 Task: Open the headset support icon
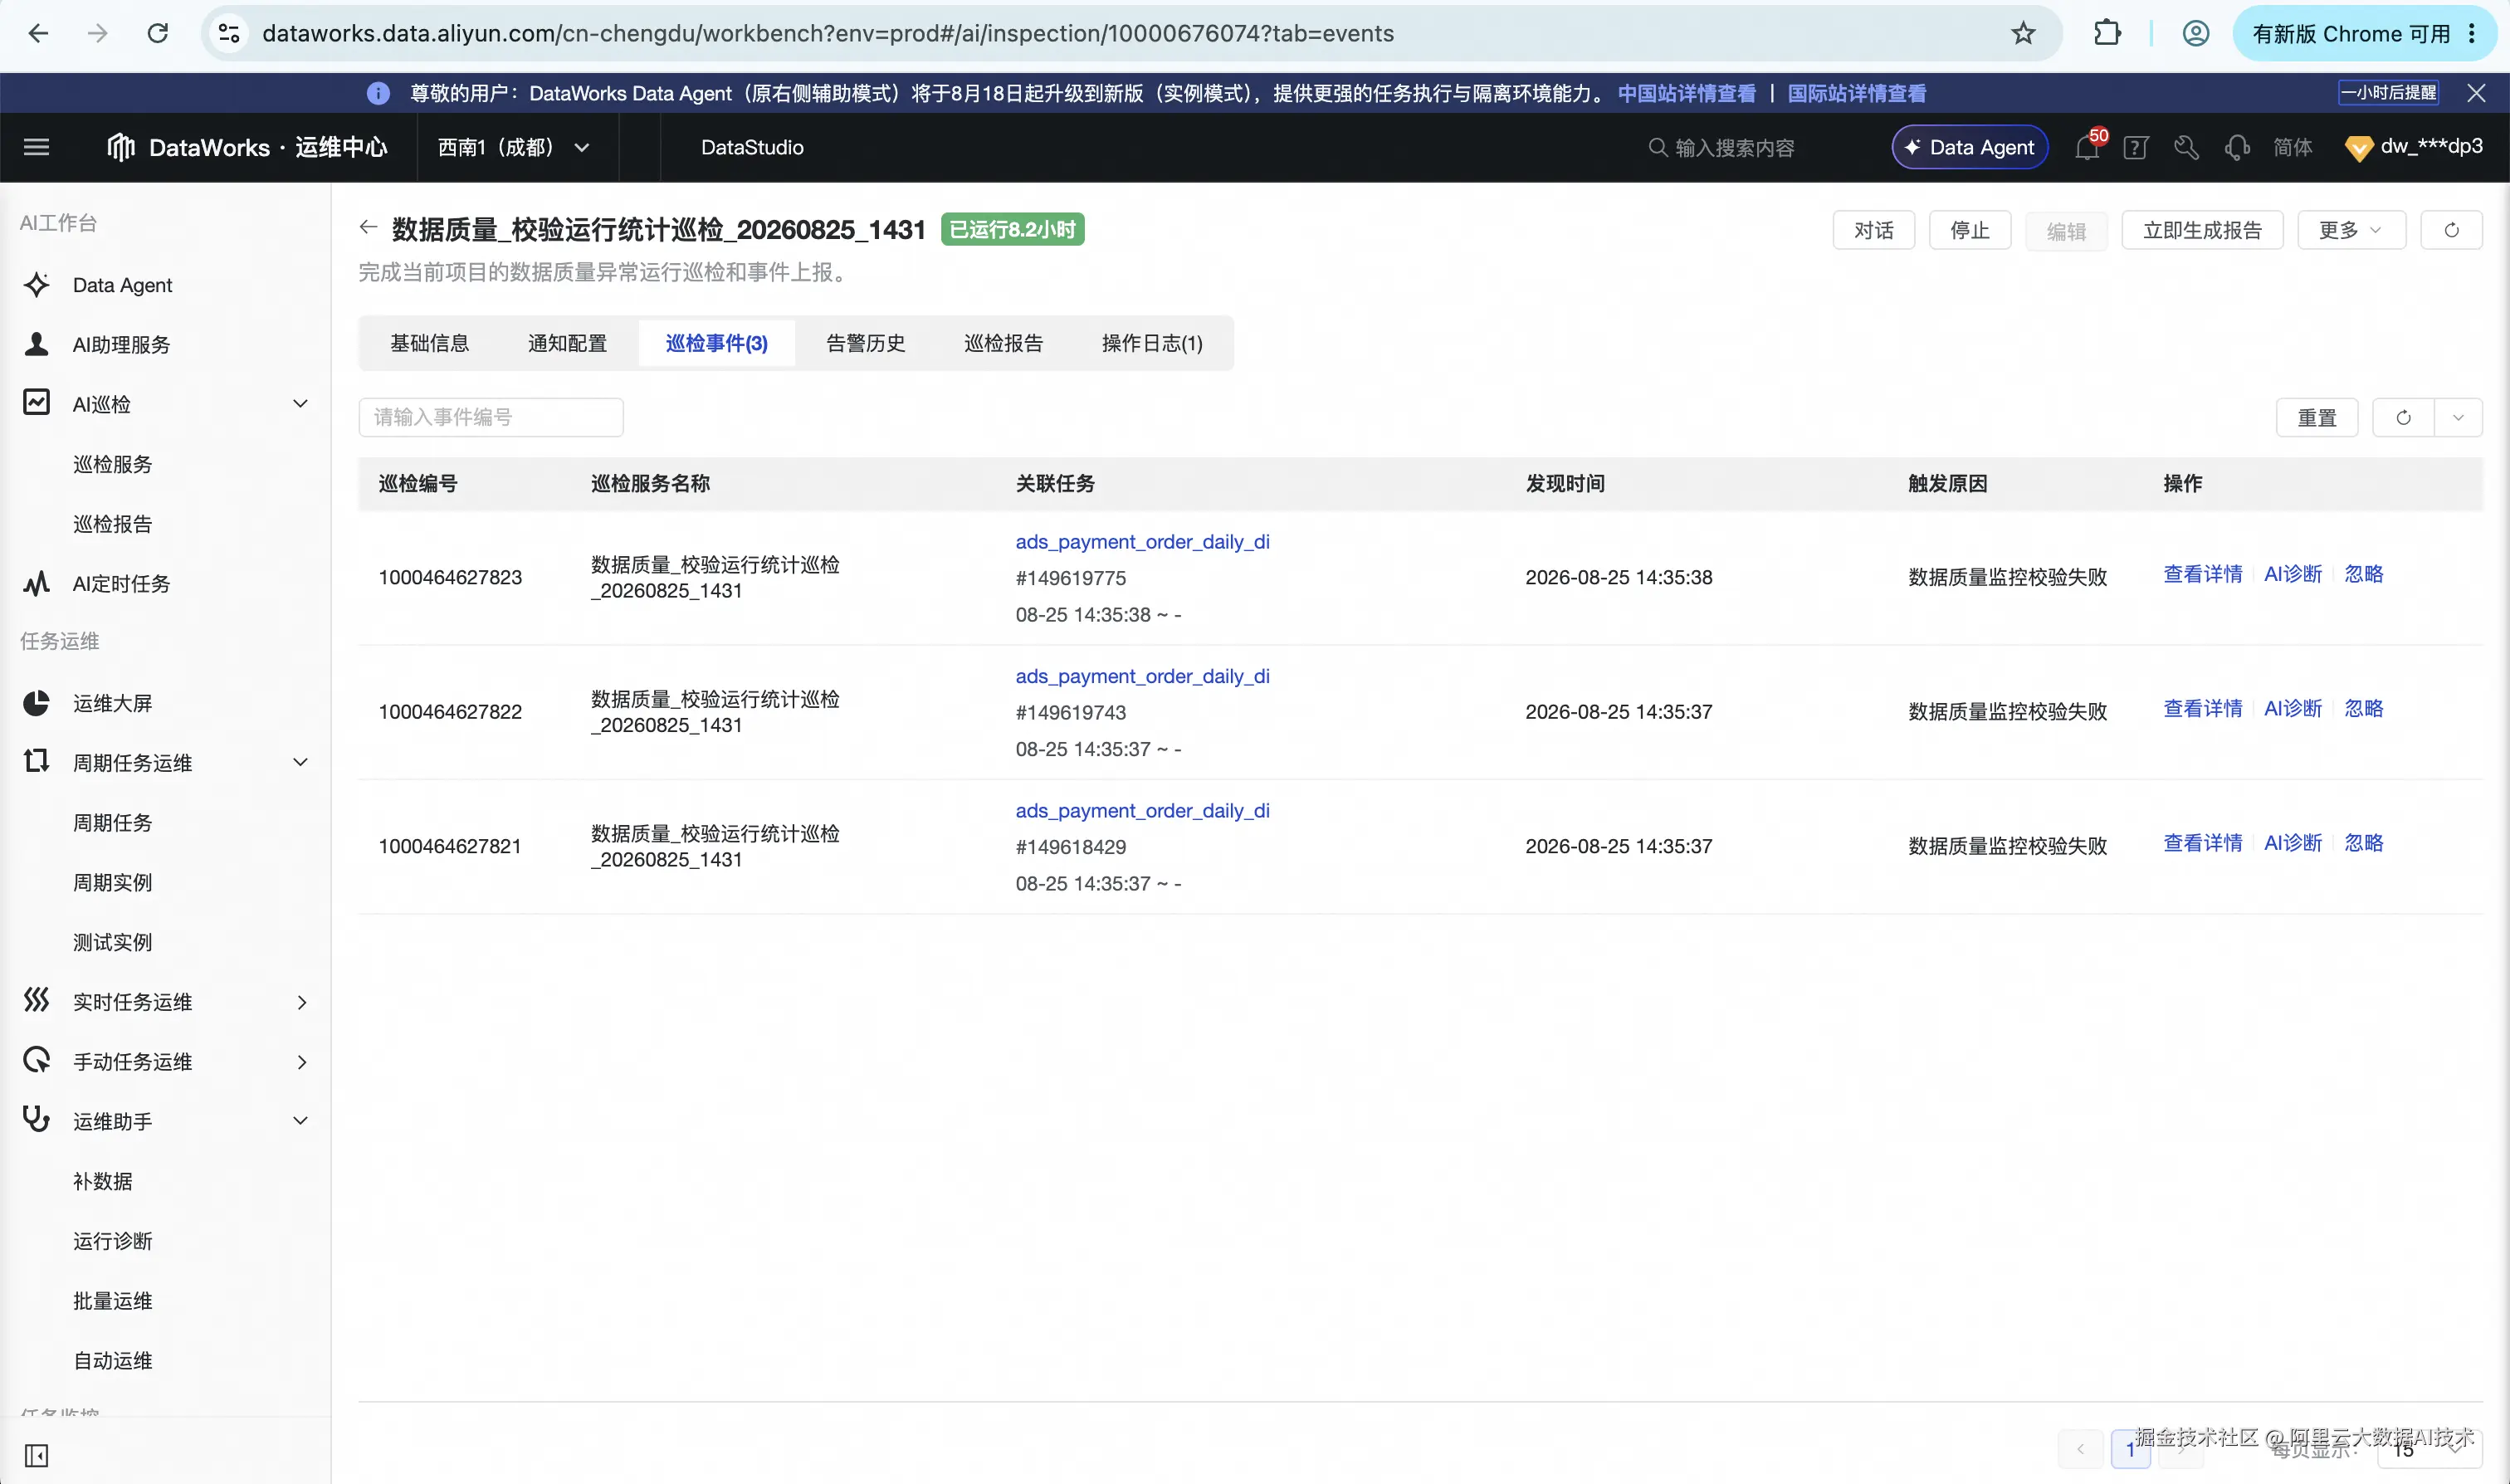point(2237,148)
